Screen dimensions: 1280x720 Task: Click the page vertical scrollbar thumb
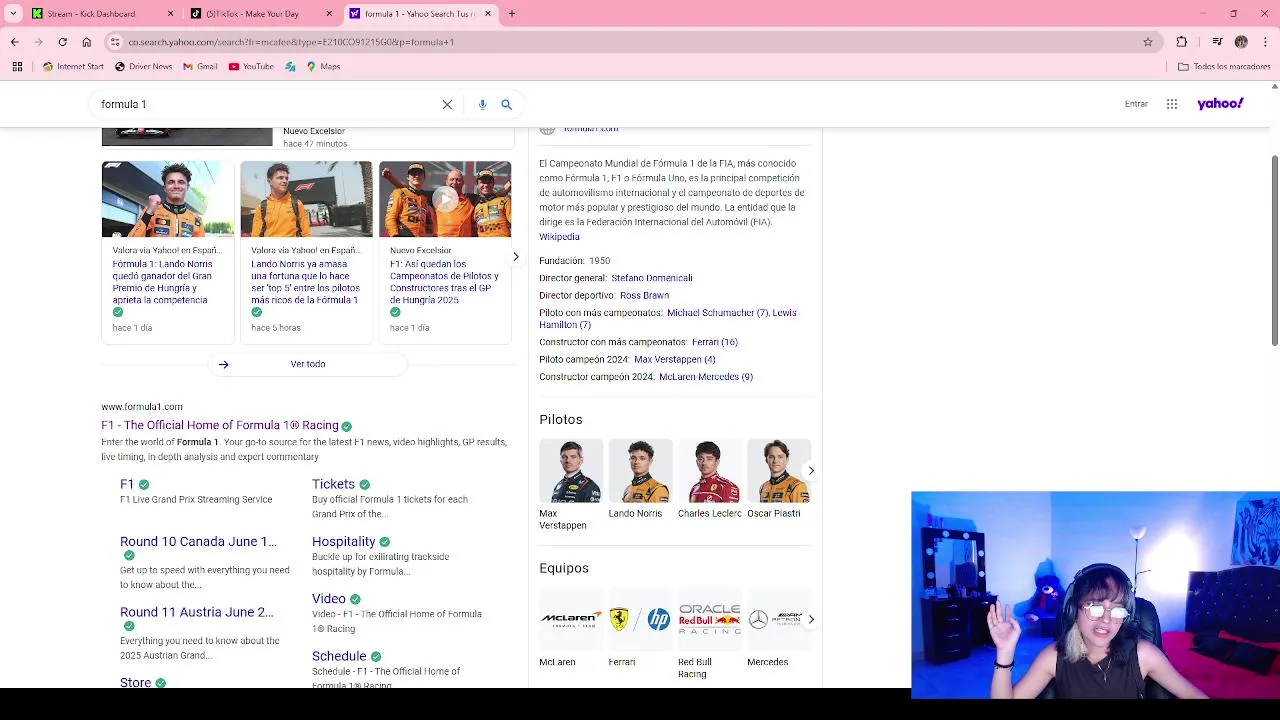(1274, 250)
